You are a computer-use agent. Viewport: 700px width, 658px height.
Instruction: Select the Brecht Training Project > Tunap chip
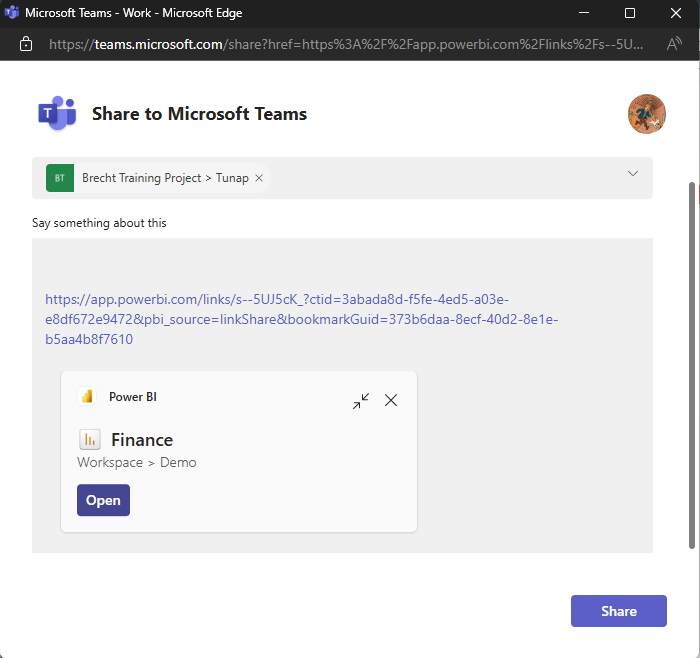[158, 178]
